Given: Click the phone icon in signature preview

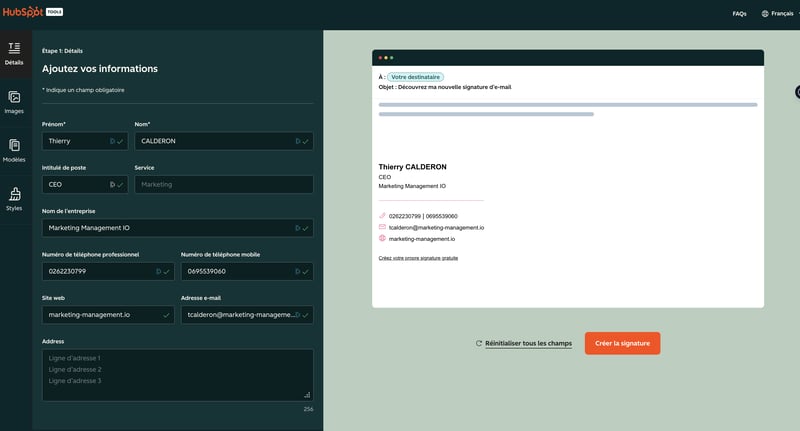Looking at the screenshot, I should (382, 216).
